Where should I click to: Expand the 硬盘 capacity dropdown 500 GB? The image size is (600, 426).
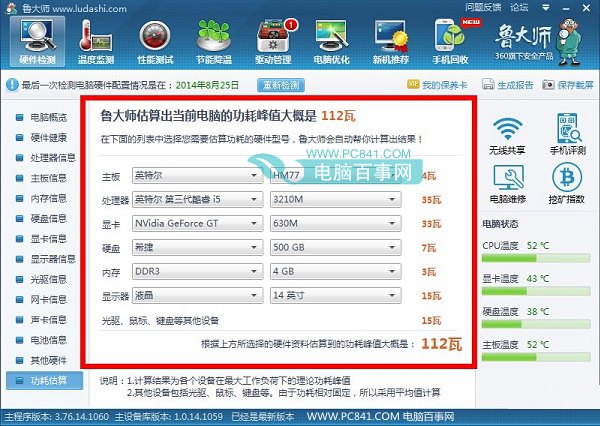tap(336, 248)
